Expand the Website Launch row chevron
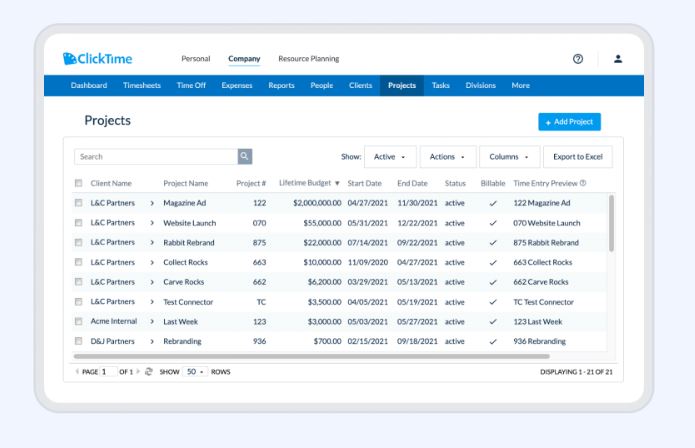This screenshot has width=695, height=448. coord(152,223)
